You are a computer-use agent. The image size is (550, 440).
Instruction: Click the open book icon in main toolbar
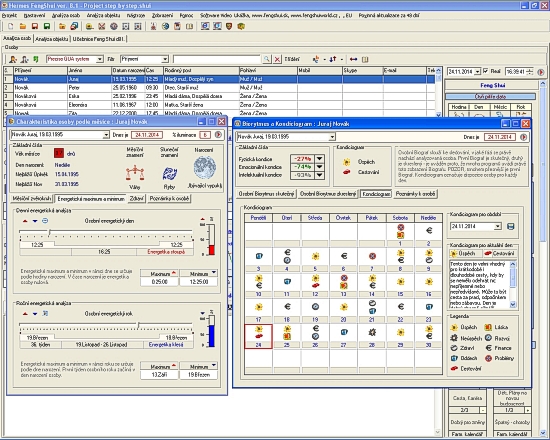[x=189, y=26]
